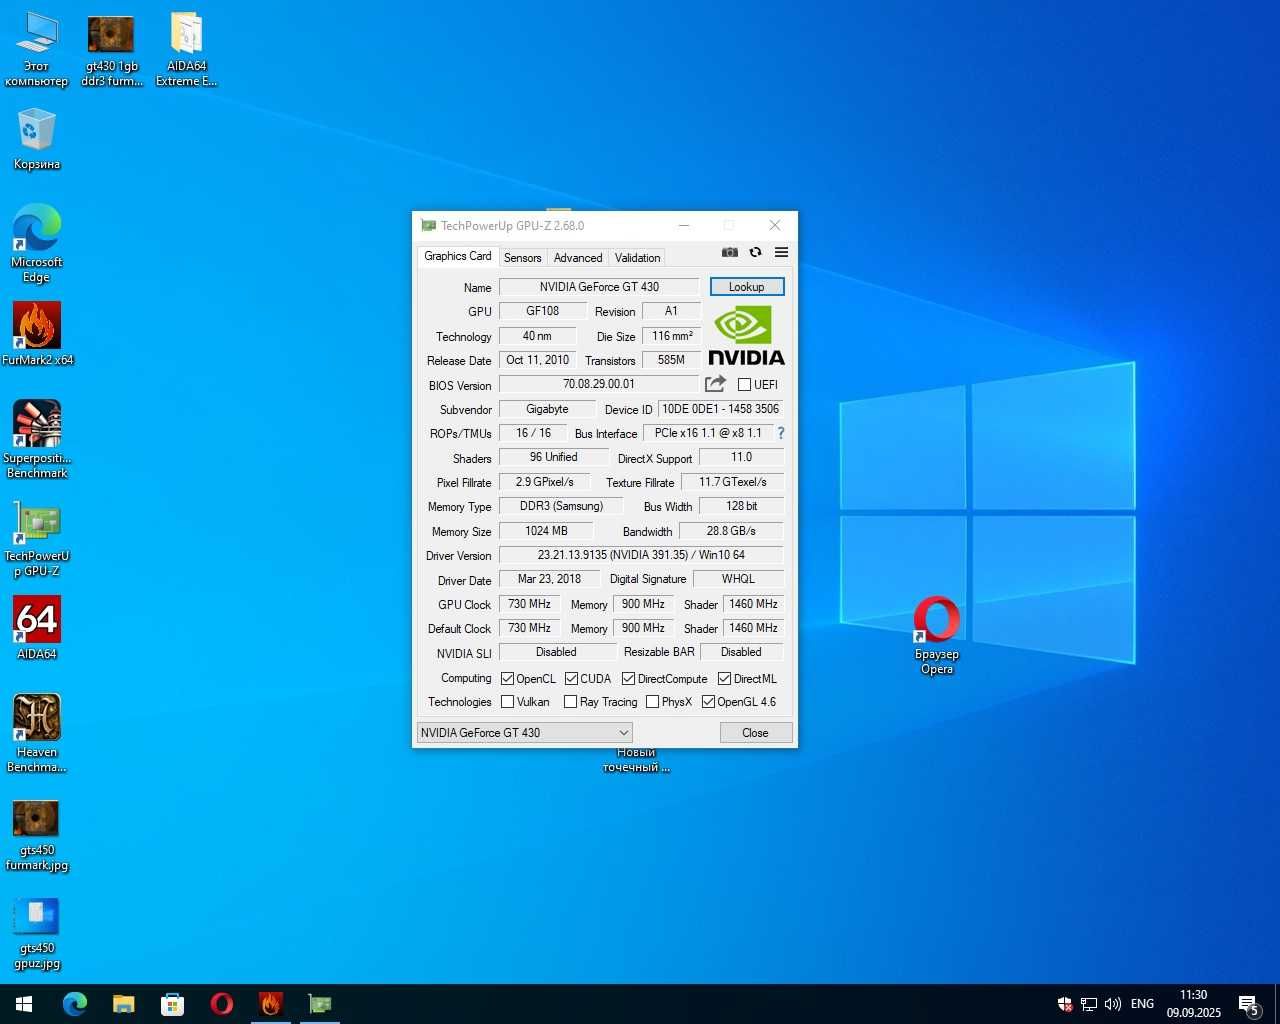Select the AIDA64 desktop shortcut
The image size is (1280, 1024).
click(x=37, y=628)
